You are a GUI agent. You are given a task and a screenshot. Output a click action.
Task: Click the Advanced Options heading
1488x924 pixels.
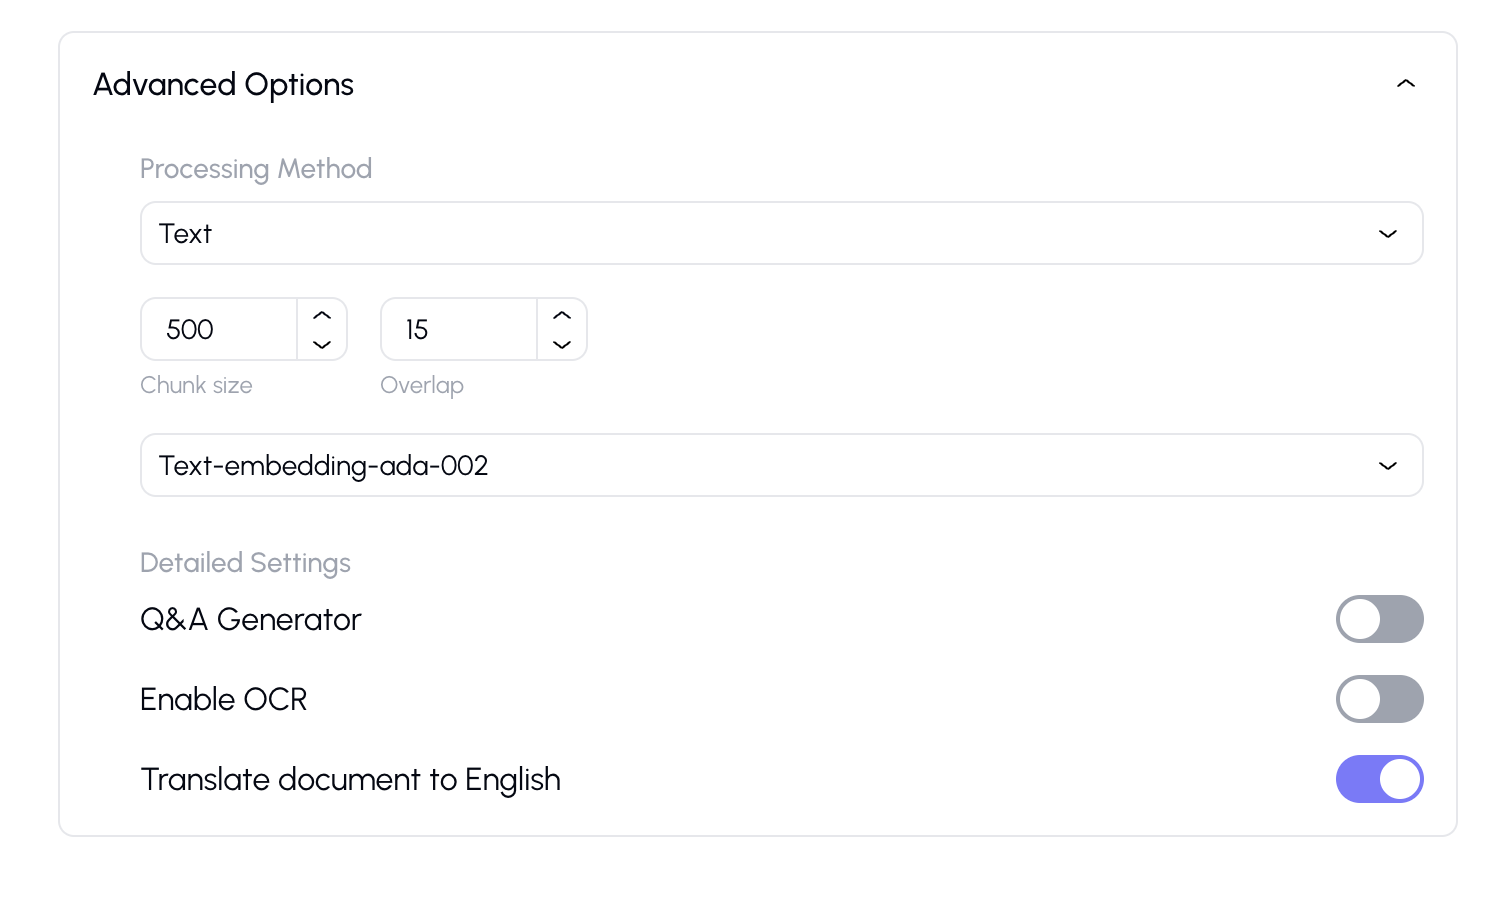pos(223,85)
